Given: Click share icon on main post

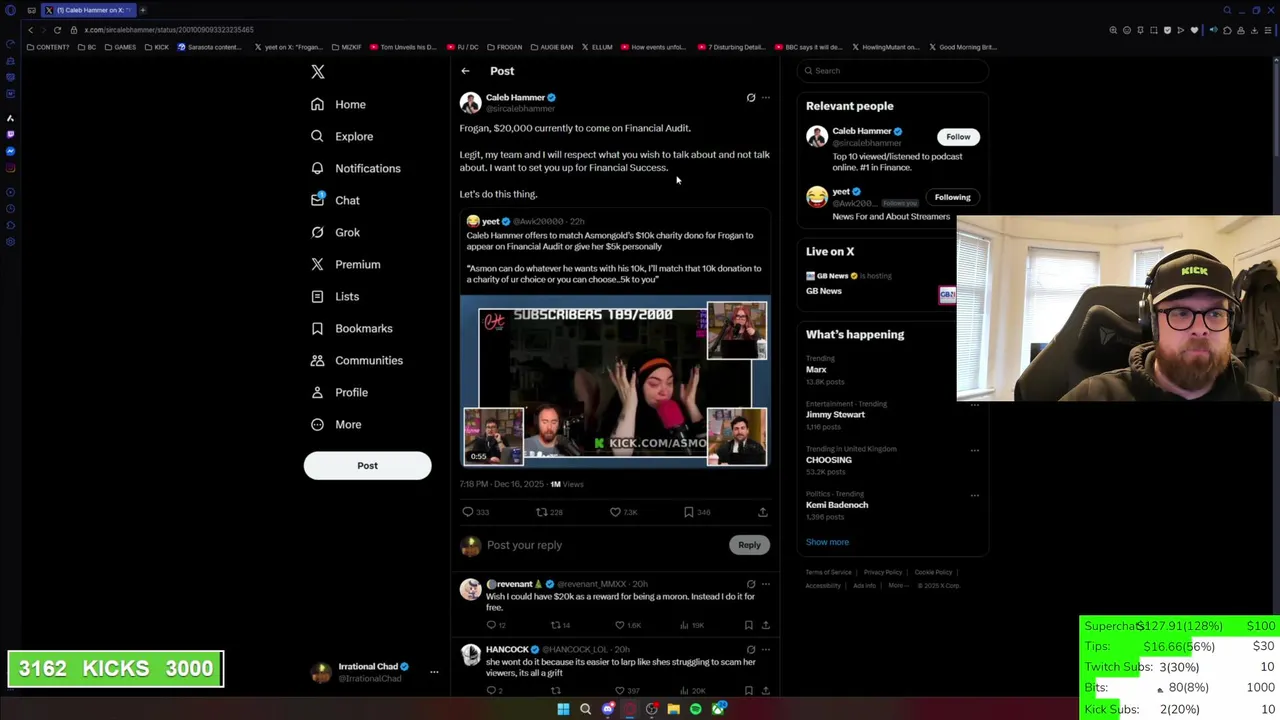Looking at the screenshot, I should click(x=763, y=512).
